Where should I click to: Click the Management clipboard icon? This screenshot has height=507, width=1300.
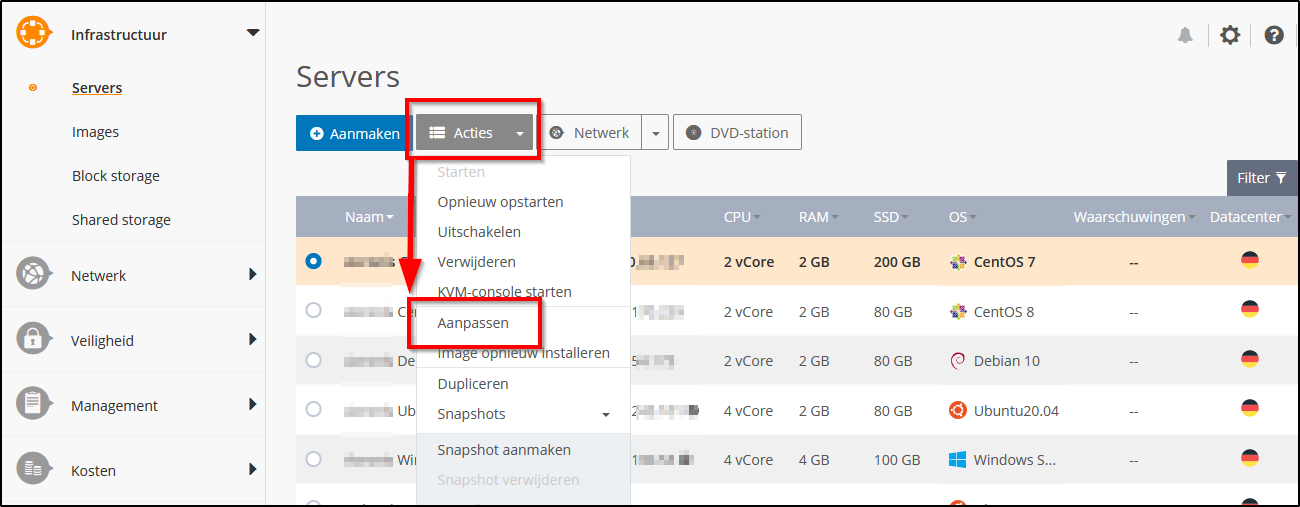tap(33, 405)
